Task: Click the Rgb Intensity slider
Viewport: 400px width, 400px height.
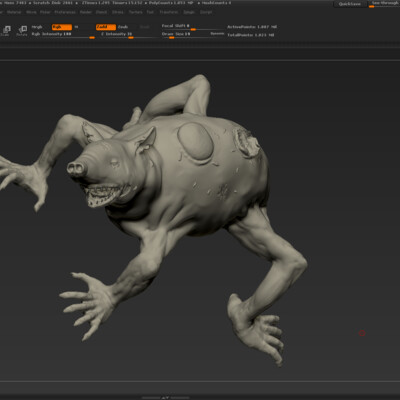Action: pos(63,35)
